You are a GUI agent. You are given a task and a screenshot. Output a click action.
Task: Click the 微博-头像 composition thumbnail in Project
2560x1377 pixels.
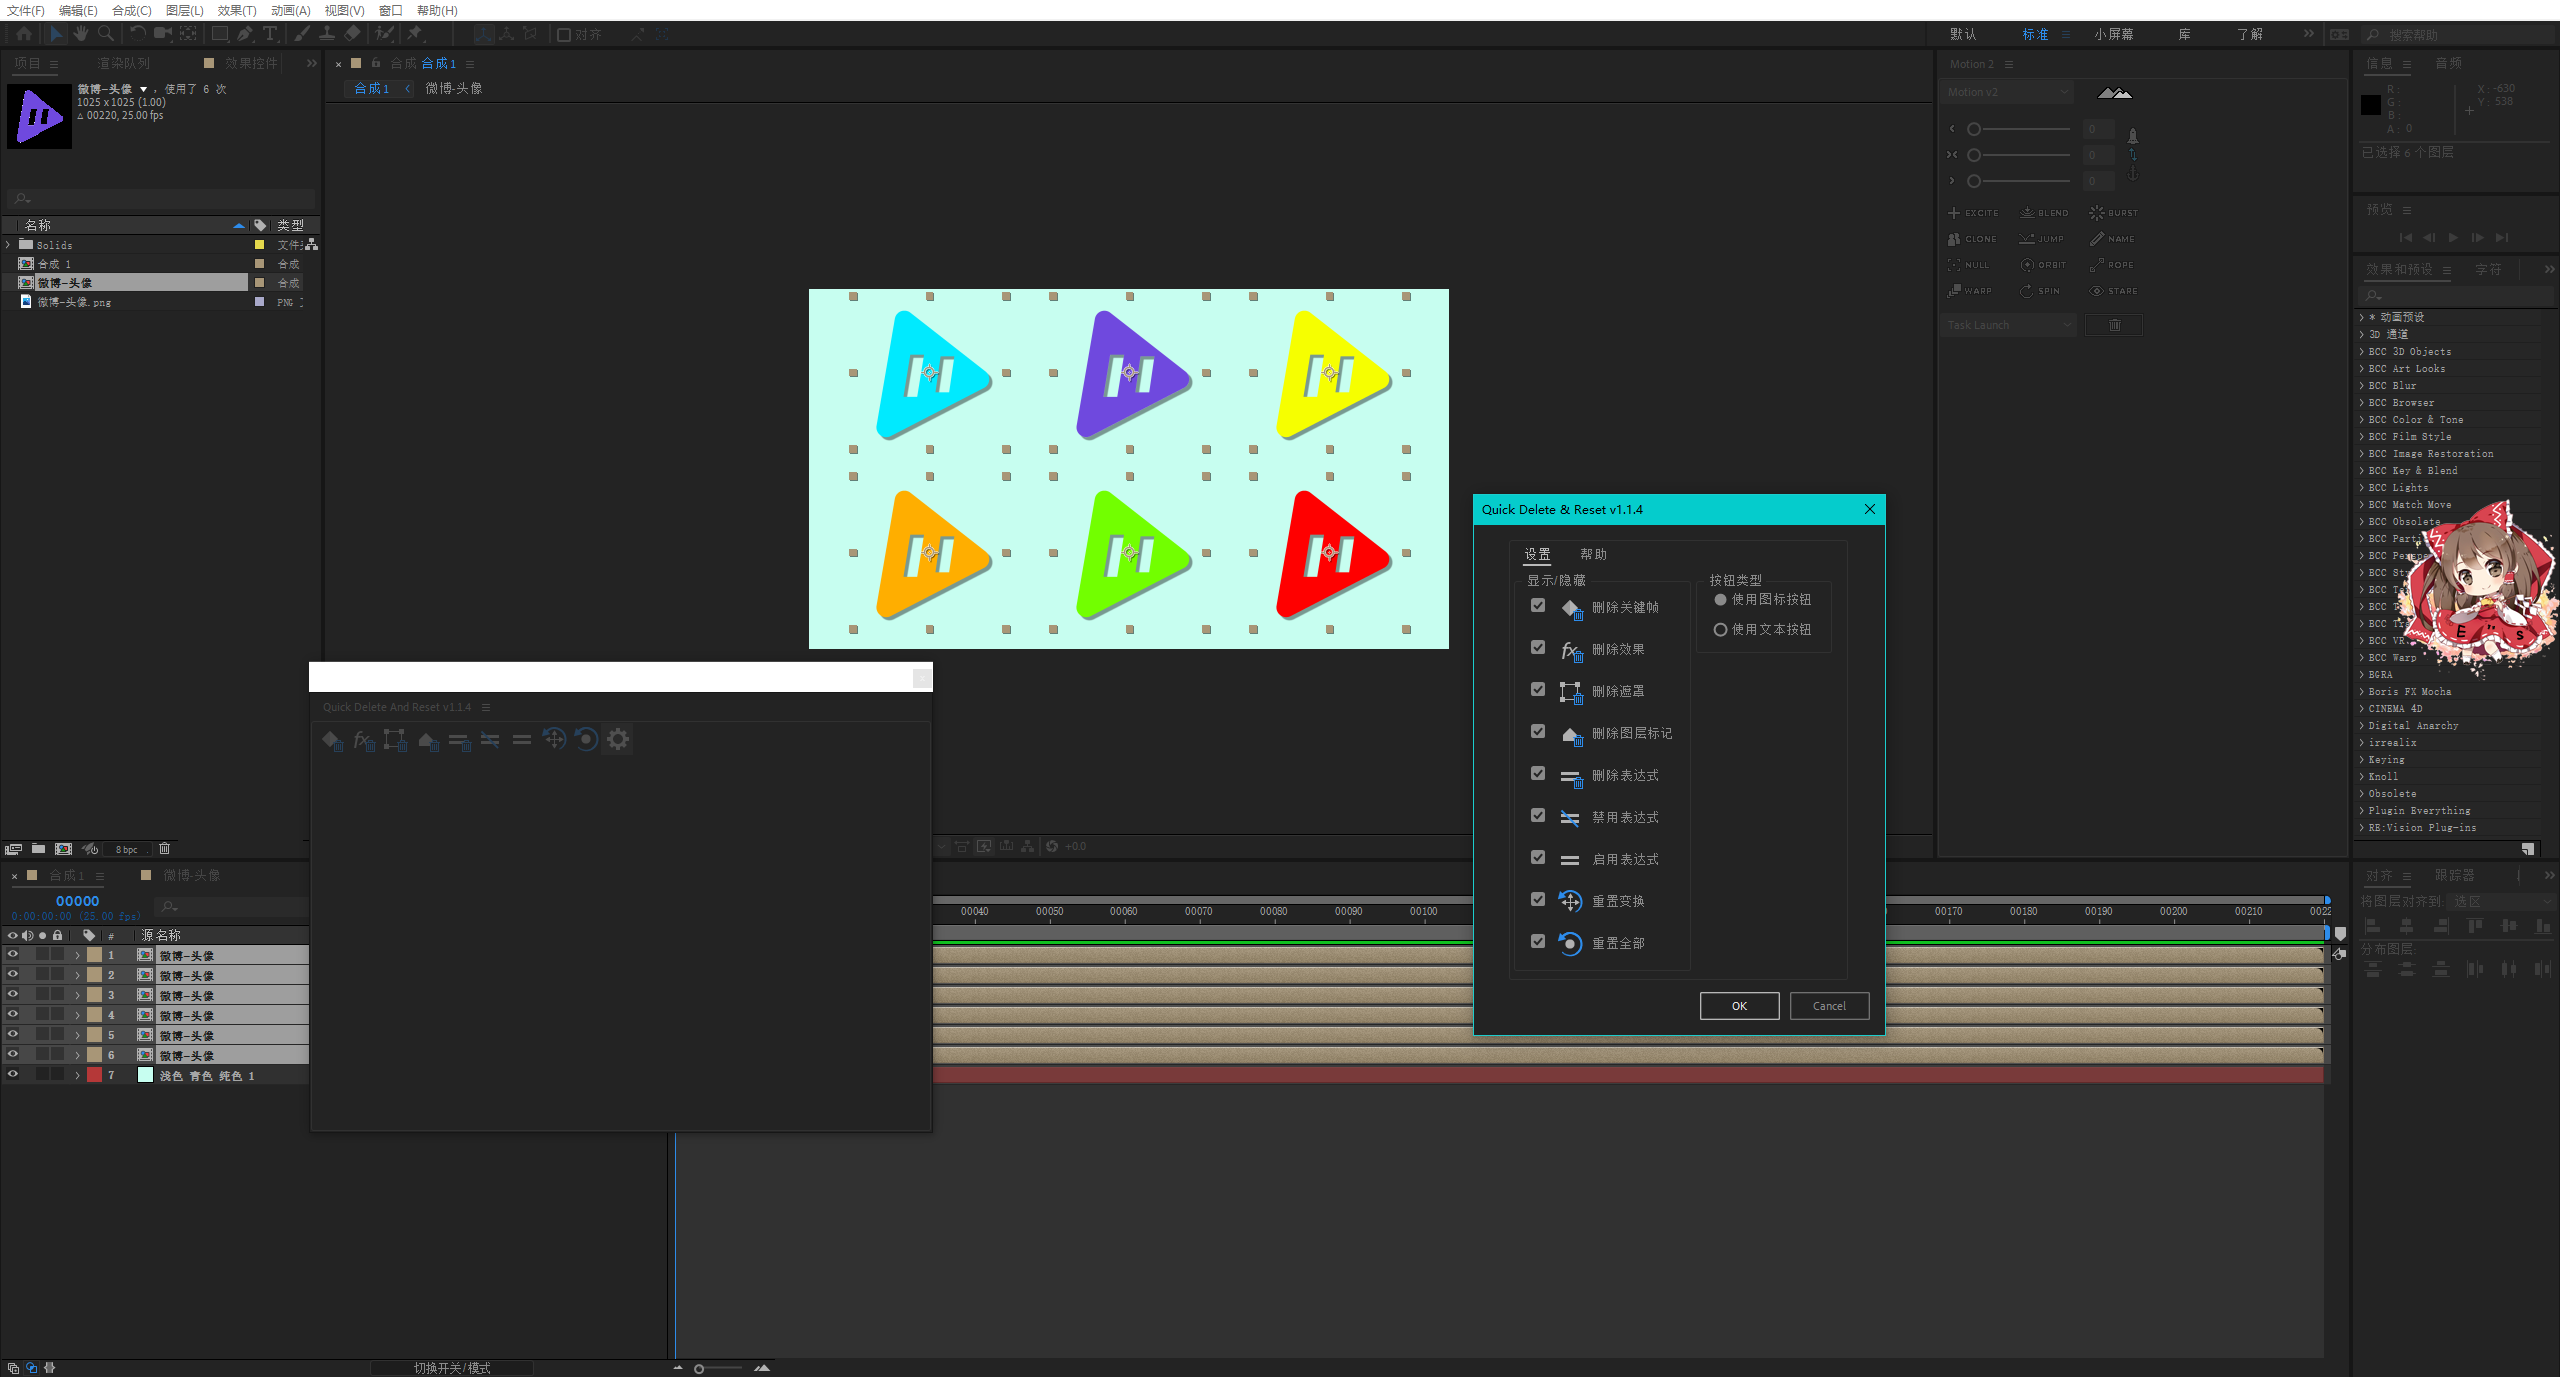[39, 117]
